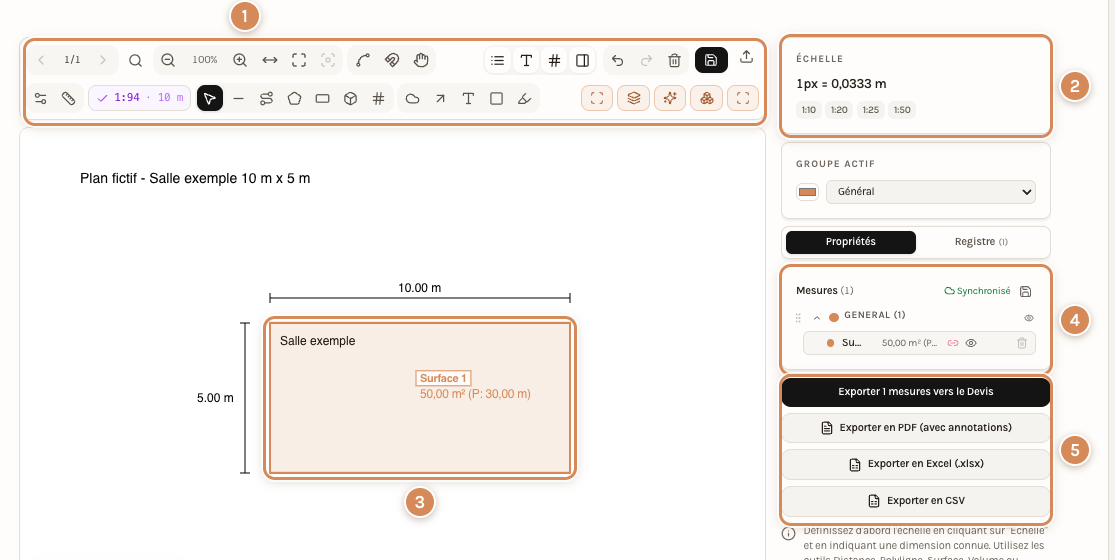Screen dimensions: 1115x560
Task: Click the 10.00 m dimension label
Action: 420,288
